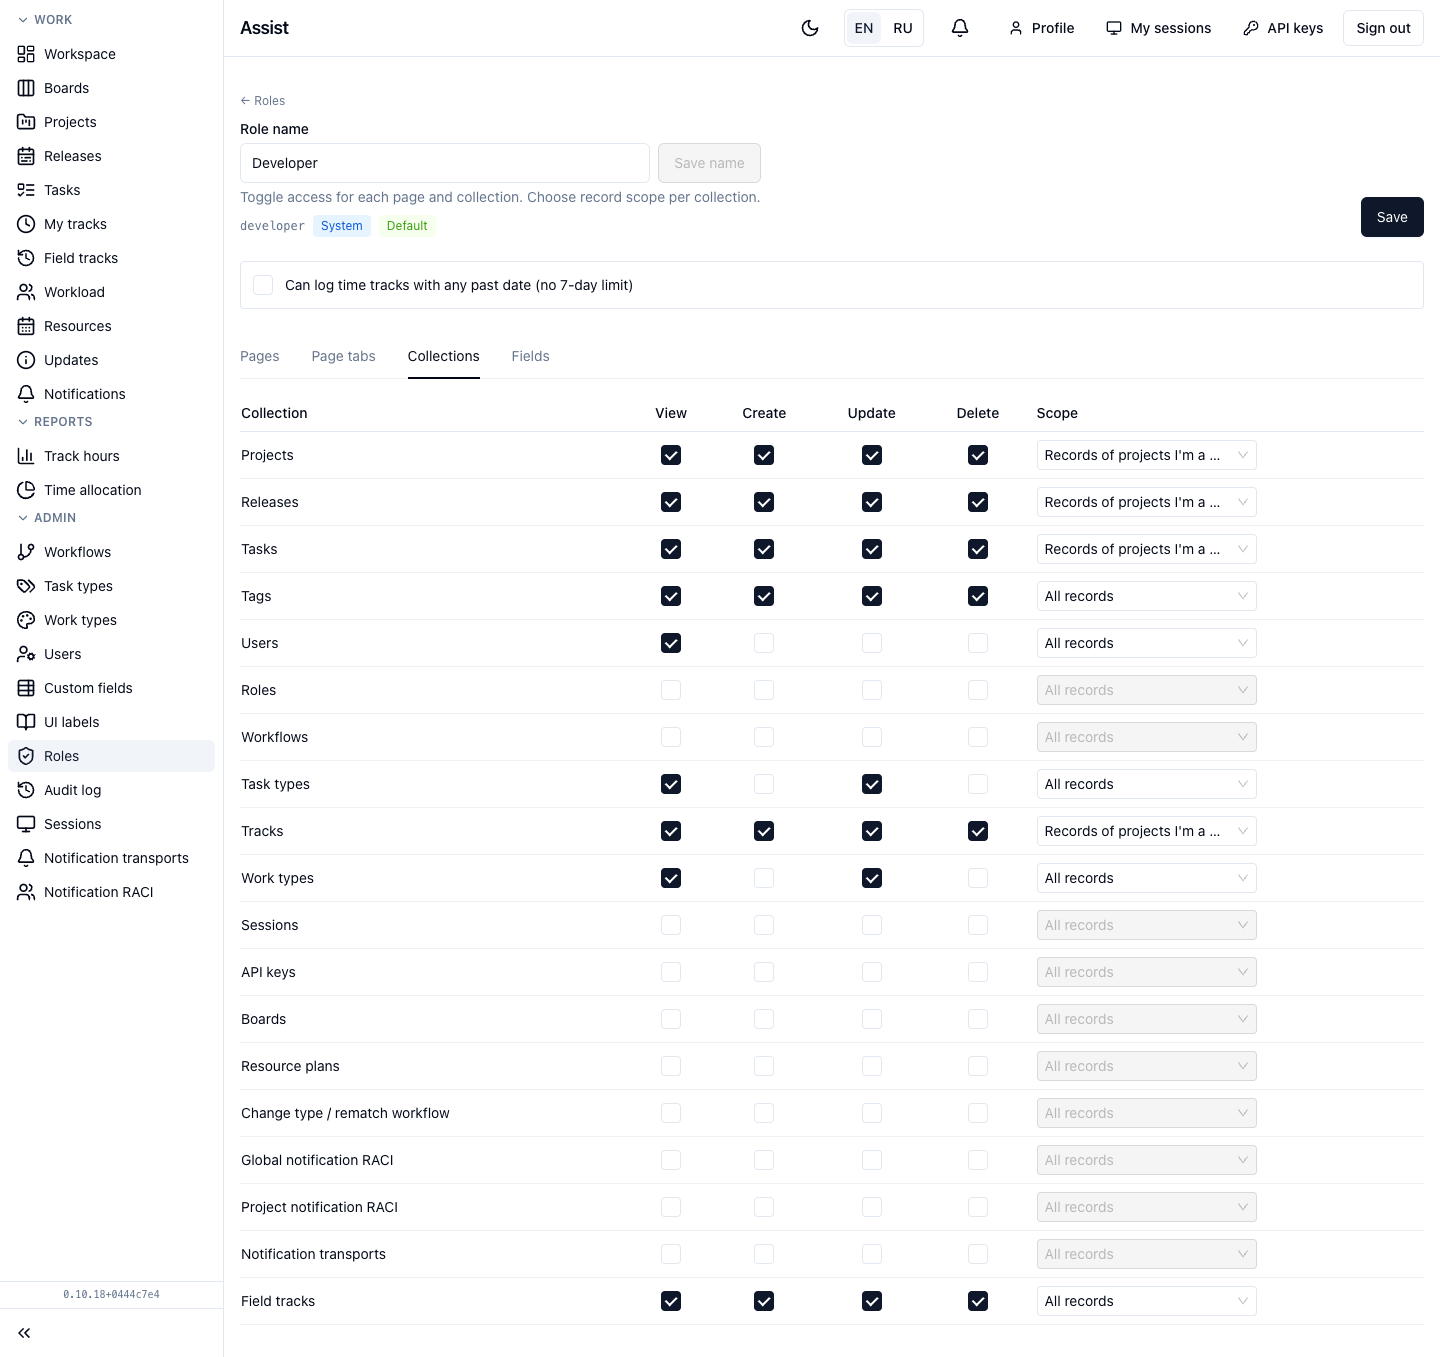
Task: Switch to the Pages tab
Action: point(260,356)
